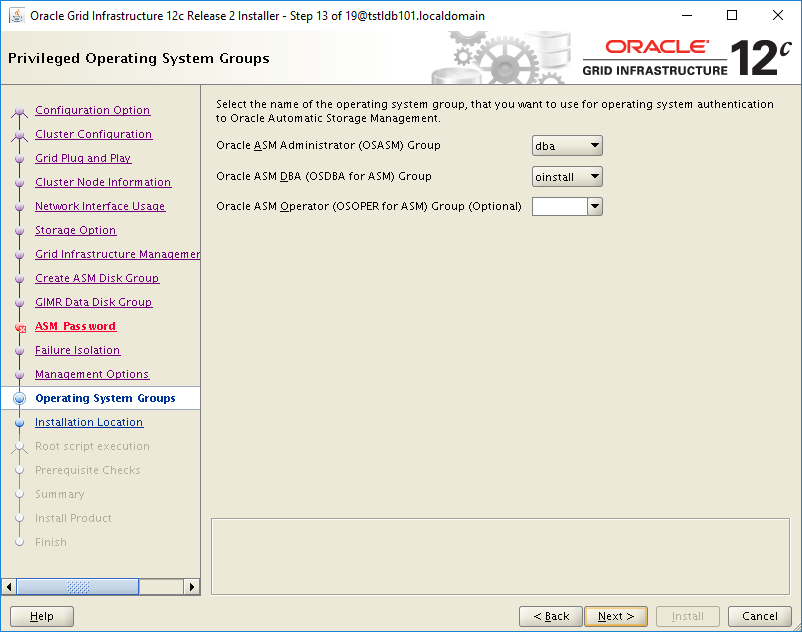Open the Cluster Node Information step

pyautogui.click(x=103, y=182)
